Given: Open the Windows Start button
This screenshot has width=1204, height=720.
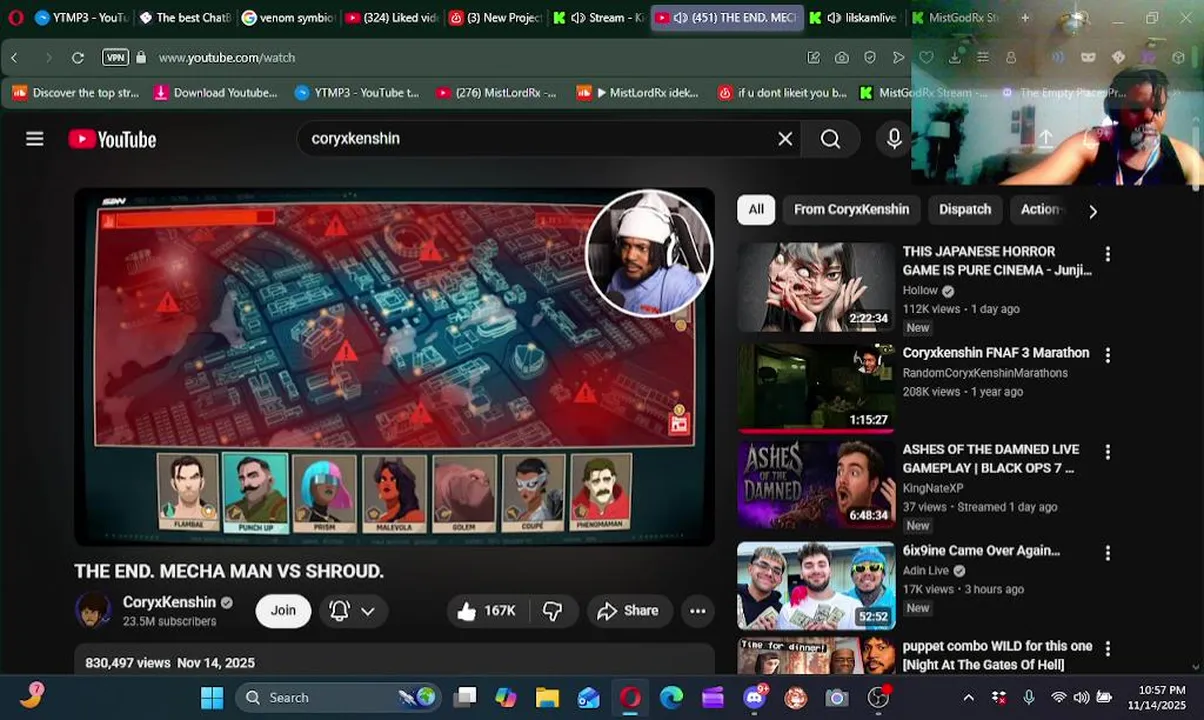Looking at the screenshot, I should pos(212,698).
